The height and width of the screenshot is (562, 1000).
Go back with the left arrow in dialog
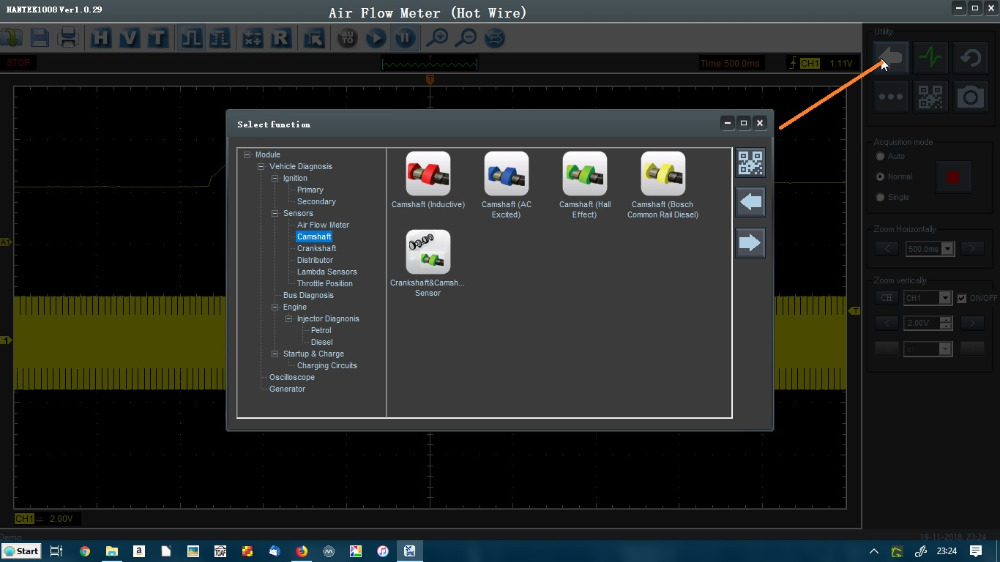[x=751, y=202]
